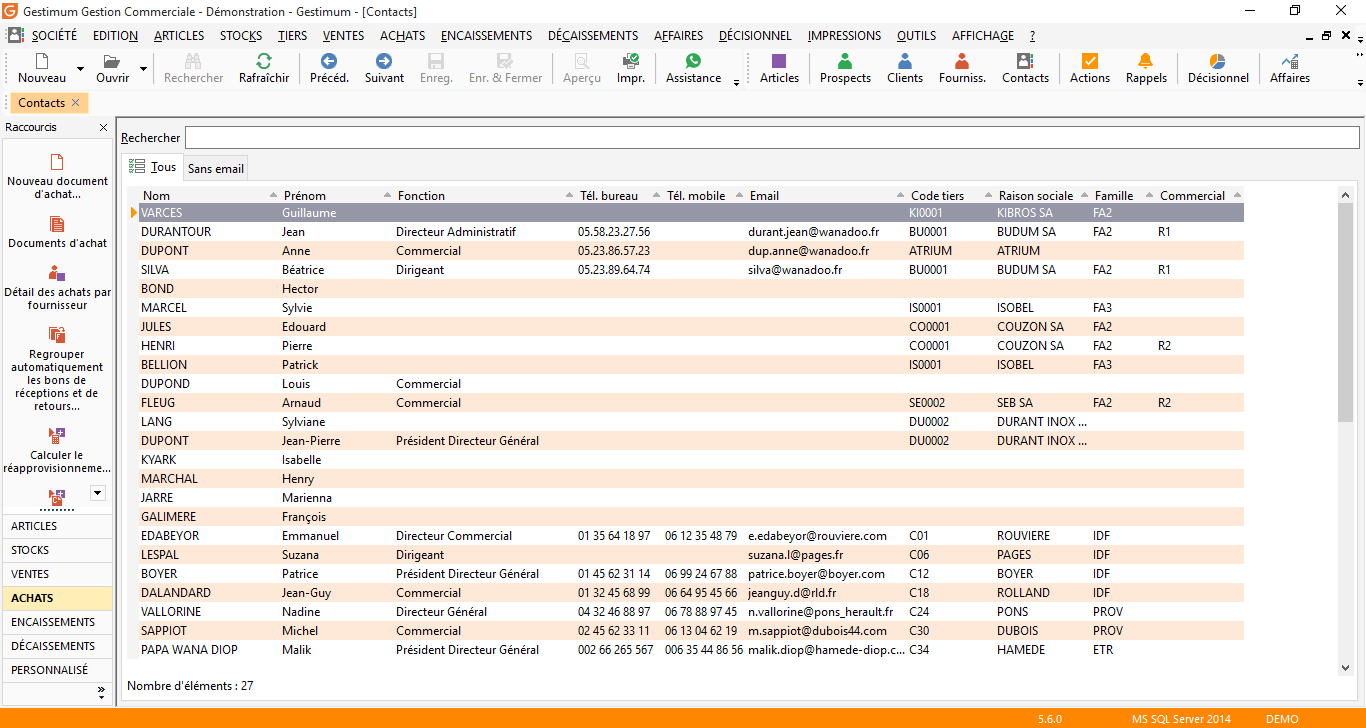Screen dimensions: 1366x728
Task: Click Regrouper automatiquement les bons shortcut
Action: [57, 369]
